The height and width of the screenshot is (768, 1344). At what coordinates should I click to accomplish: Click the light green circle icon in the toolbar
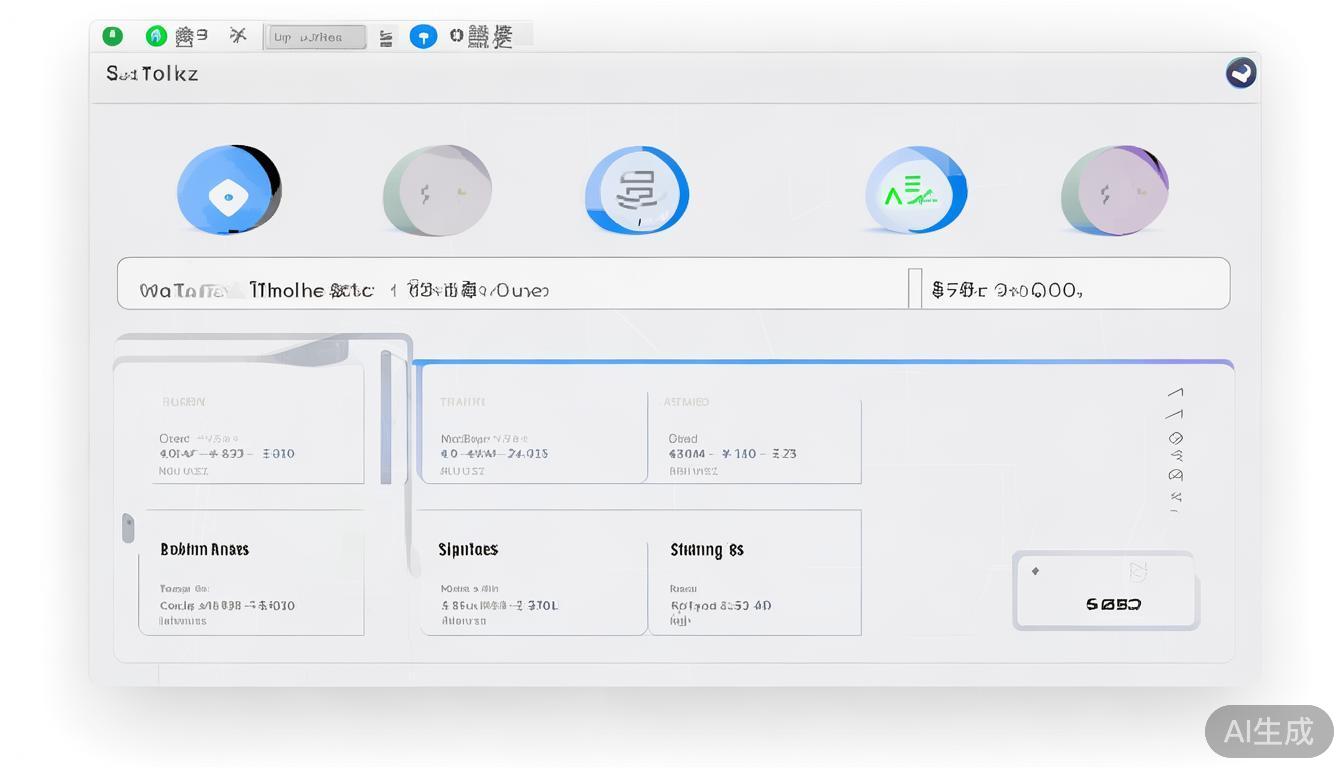[x=156, y=36]
